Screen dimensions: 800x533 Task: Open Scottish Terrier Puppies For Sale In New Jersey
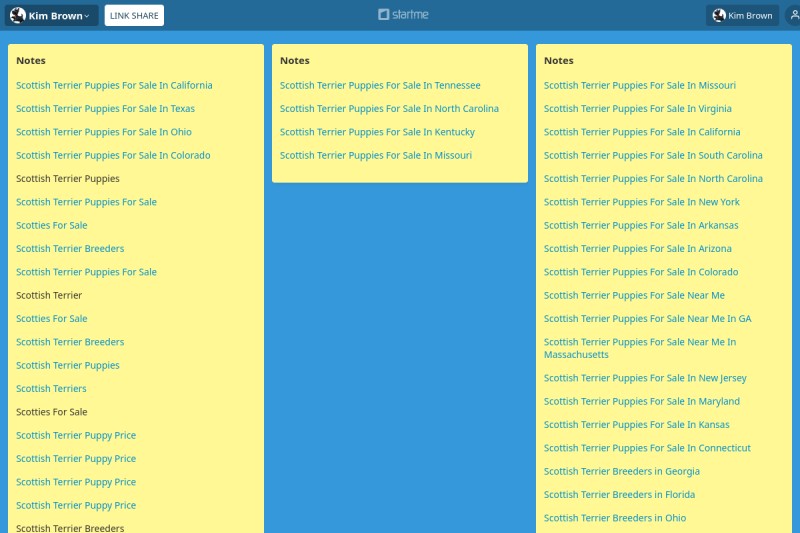pyautogui.click(x=645, y=378)
